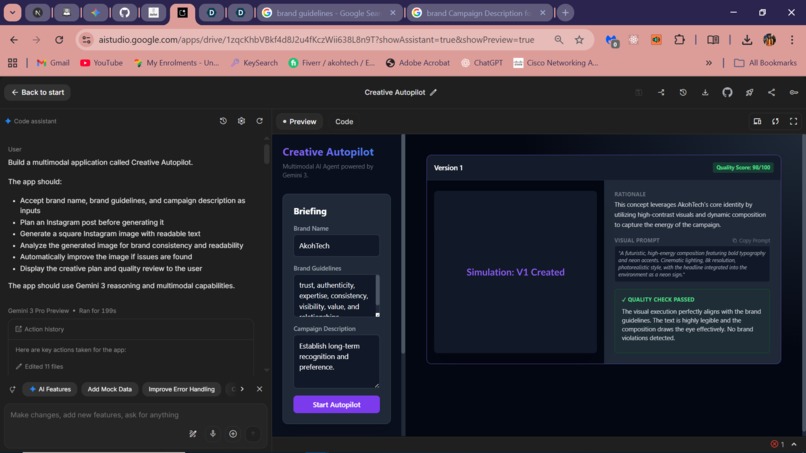Viewport: 806px width, 453px height.
Task: Click the add attachment plus icon
Action: point(233,434)
